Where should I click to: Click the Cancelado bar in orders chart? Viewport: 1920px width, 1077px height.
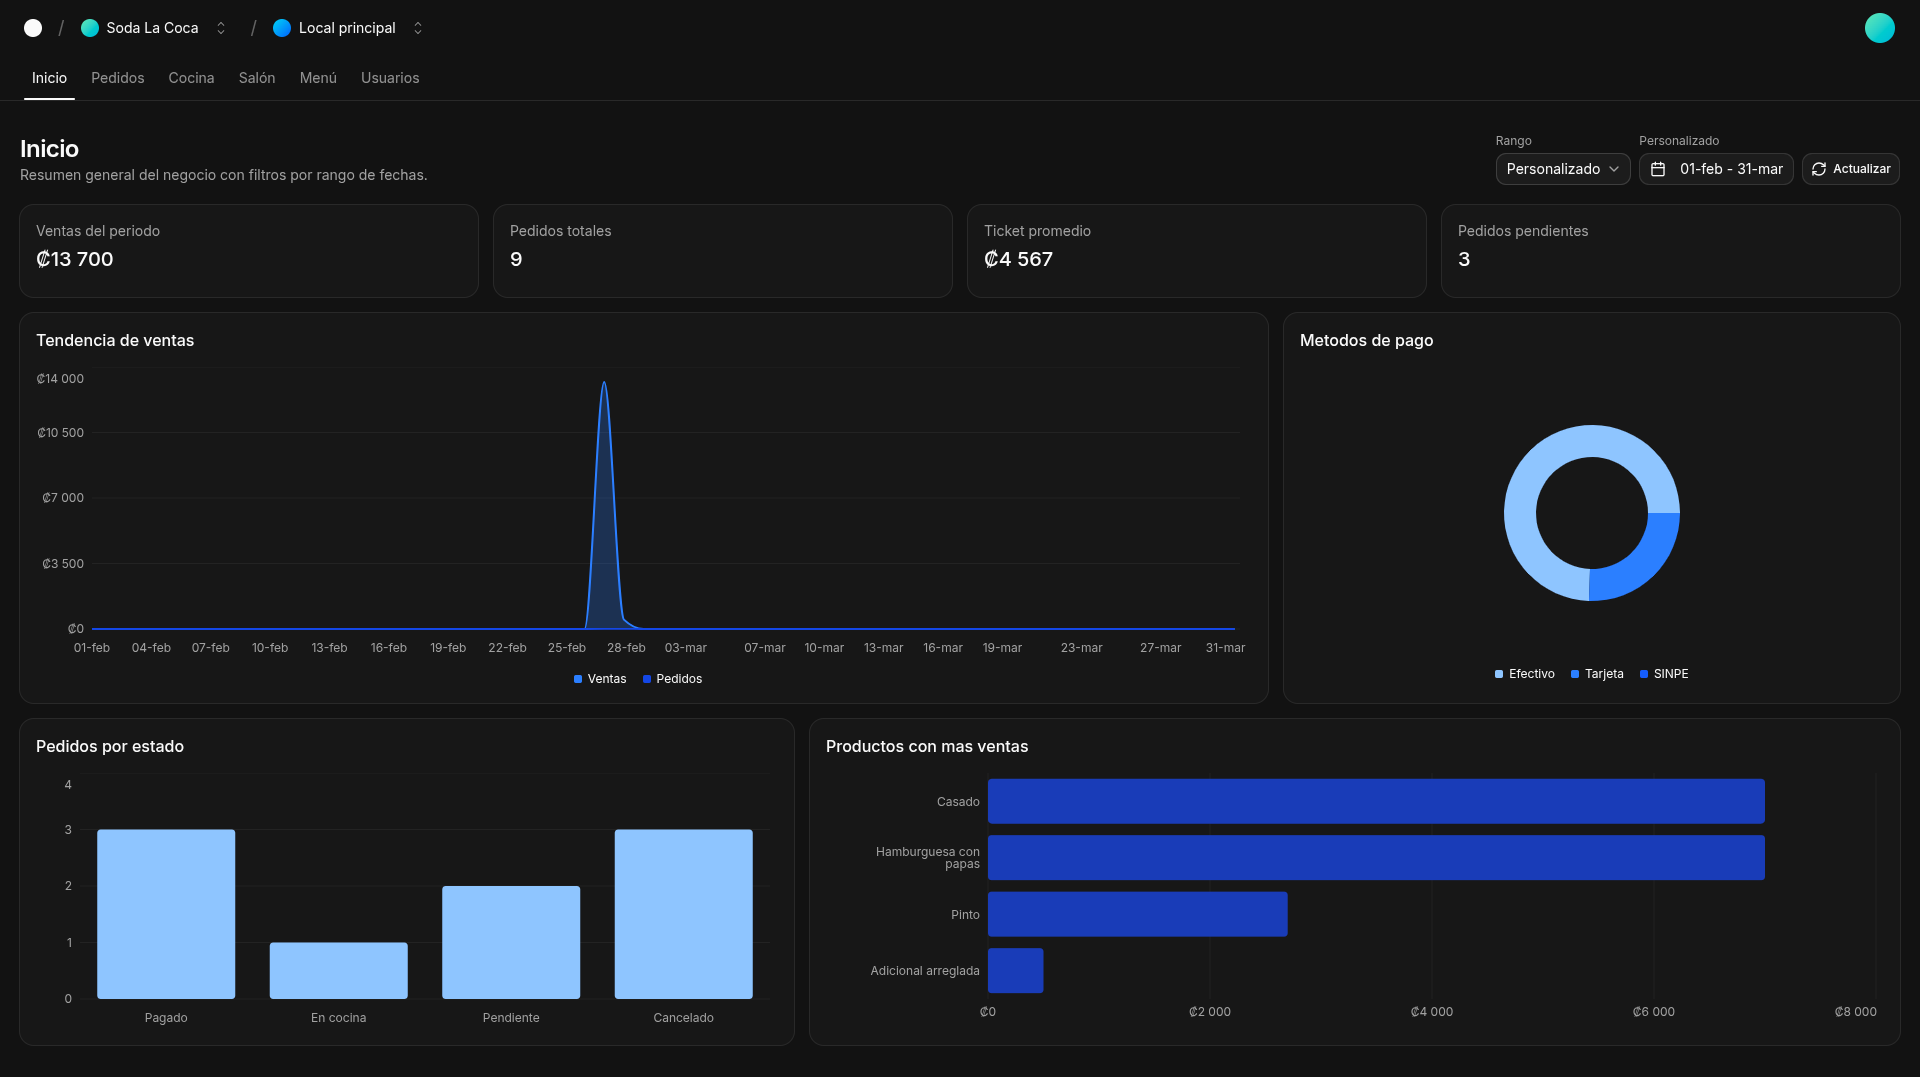[x=683, y=913]
